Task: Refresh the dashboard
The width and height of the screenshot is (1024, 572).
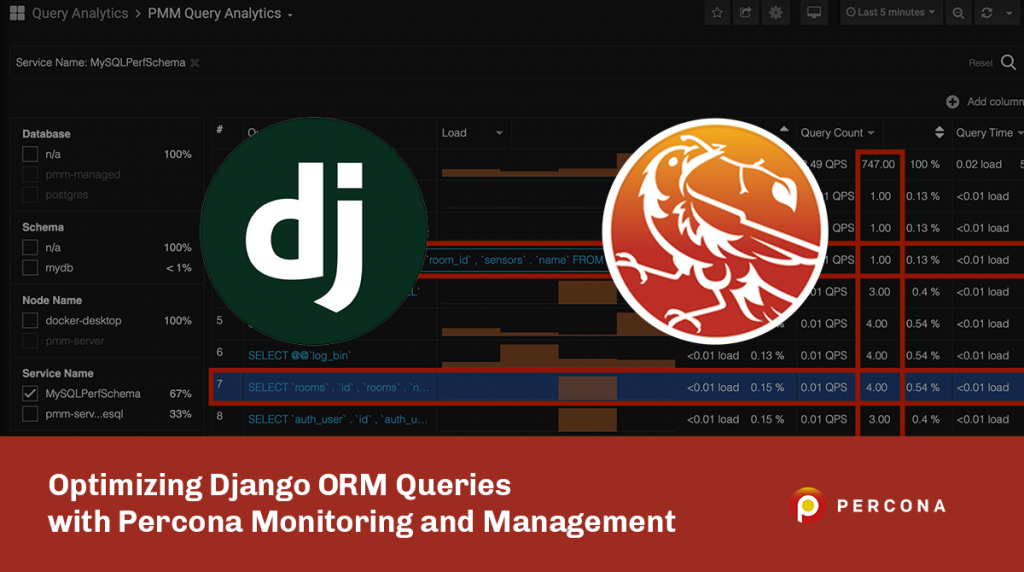Action: point(987,13)
